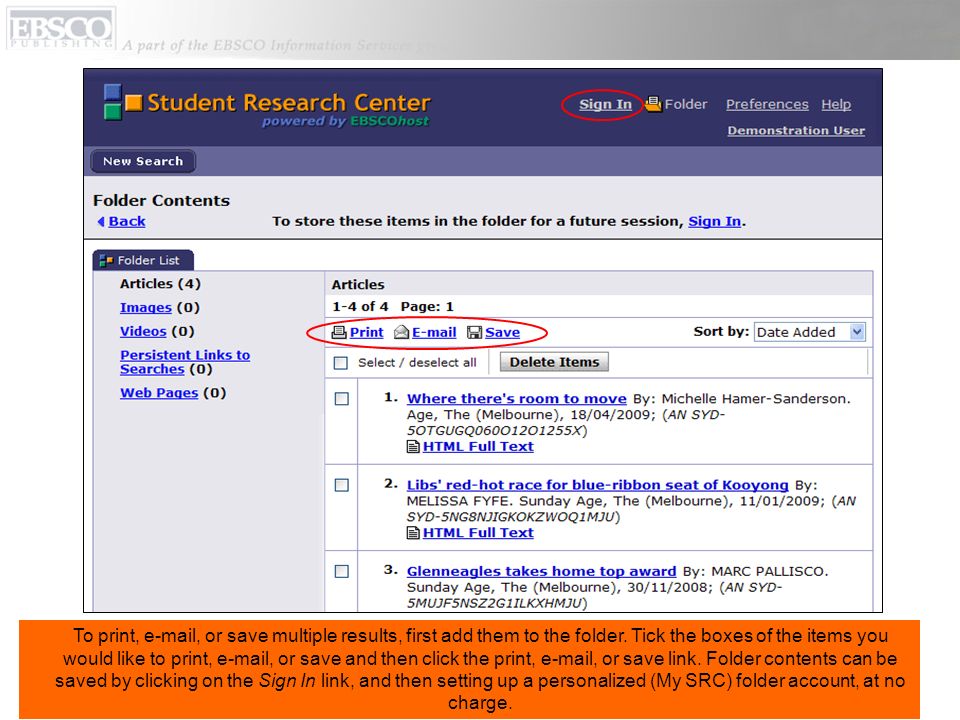
Task: Click the Save link
Action: [502, 332]
